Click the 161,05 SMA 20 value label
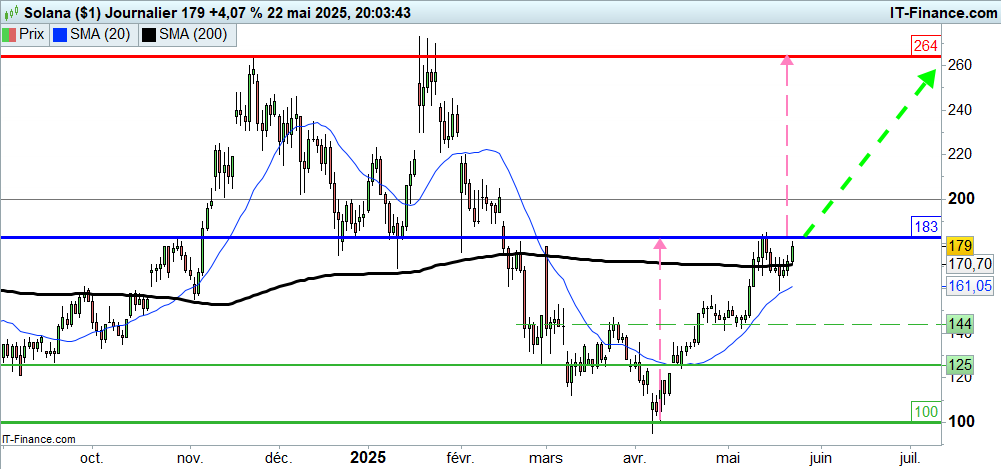 (x=968, y=286)
